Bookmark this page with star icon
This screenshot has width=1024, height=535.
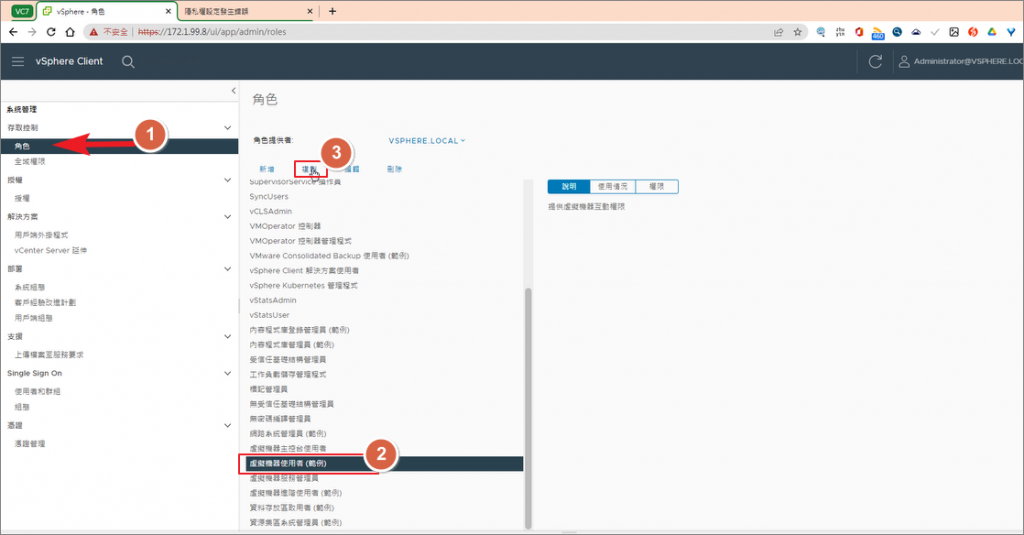click(x=797, y=31)
